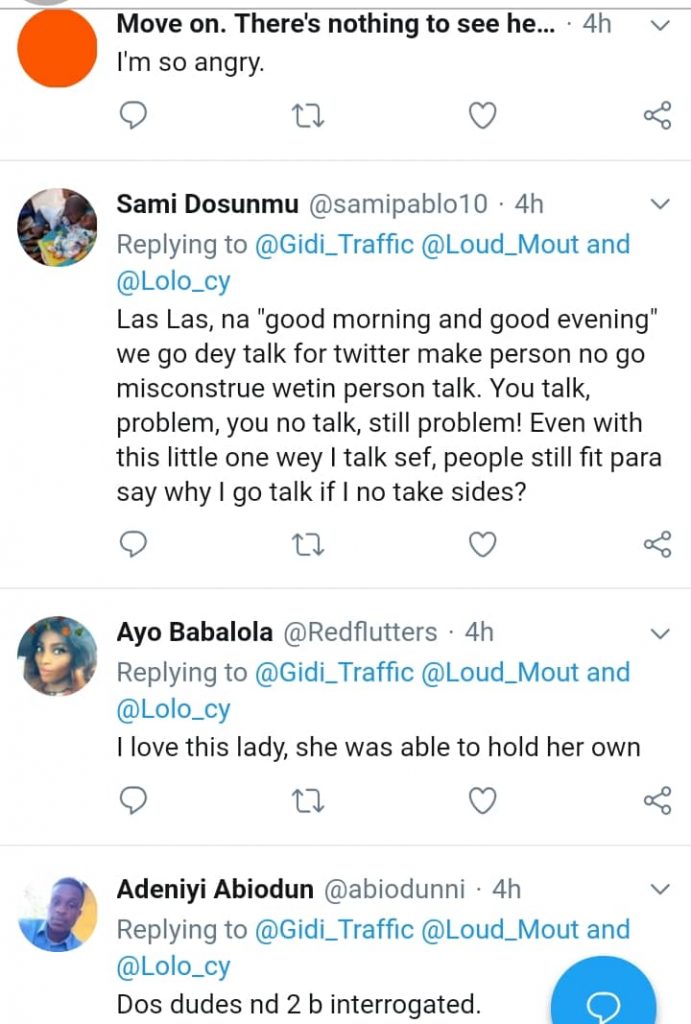Like the "I'm so angry" tweet

pos(483,117)
